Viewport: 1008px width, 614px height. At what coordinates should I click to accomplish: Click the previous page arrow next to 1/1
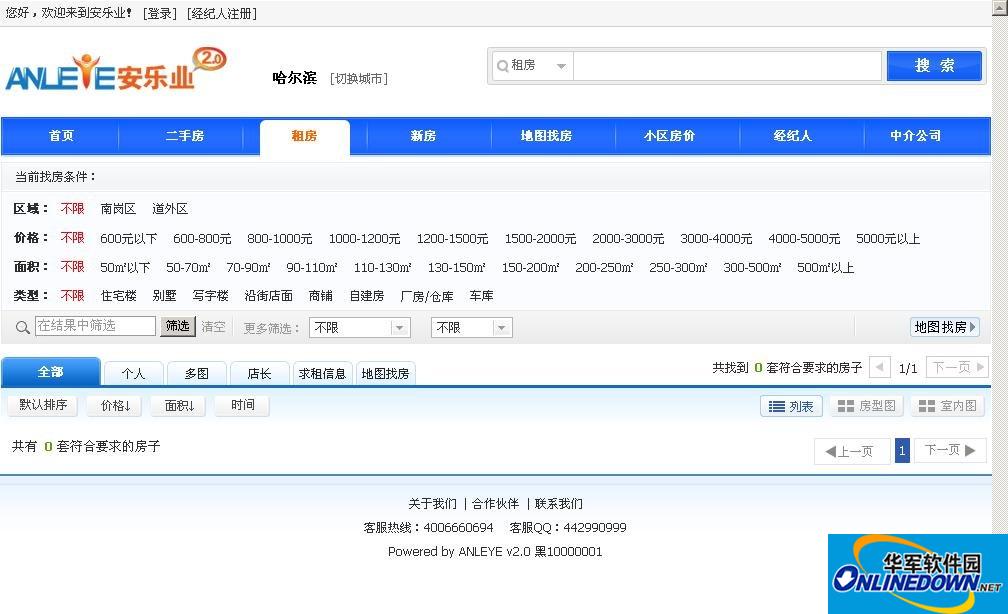click(880, 367)
